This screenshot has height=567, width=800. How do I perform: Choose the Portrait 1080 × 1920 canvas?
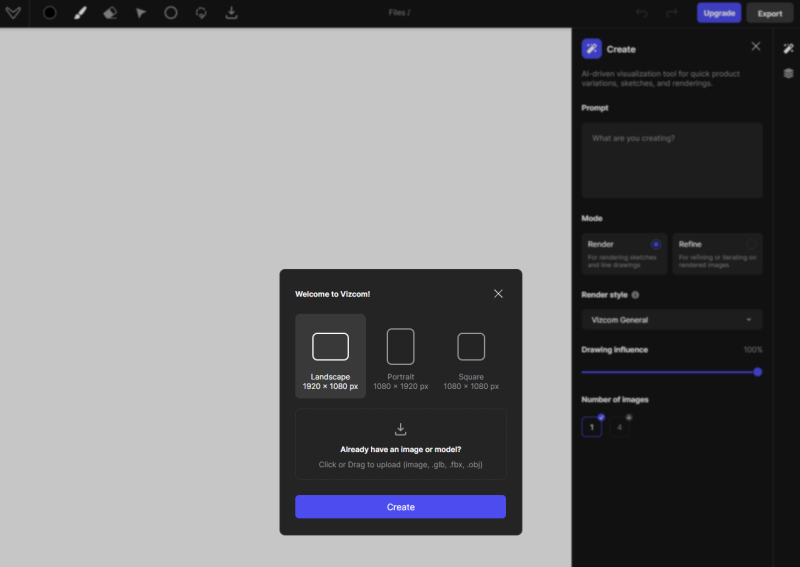401,356
